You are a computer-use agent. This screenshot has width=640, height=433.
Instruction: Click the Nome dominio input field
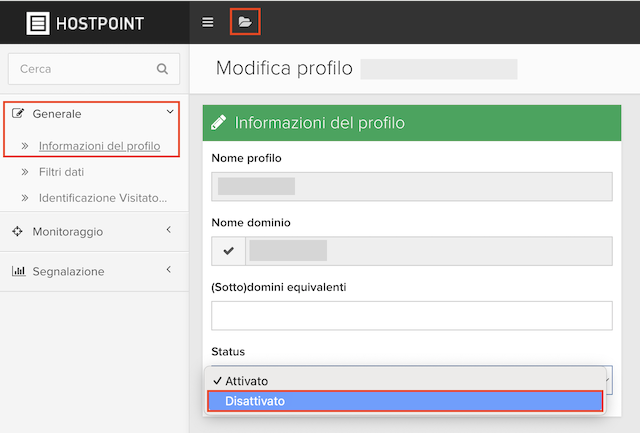[x=429, y=251]
